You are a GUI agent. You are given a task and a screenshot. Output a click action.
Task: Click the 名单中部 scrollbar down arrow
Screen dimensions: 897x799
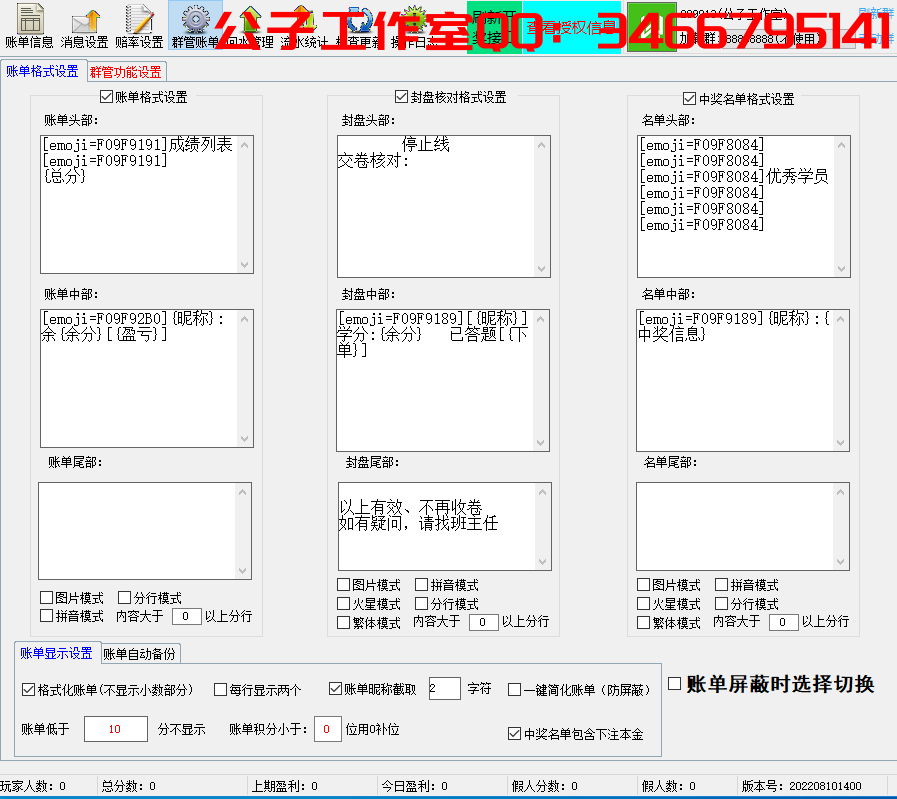840,443
